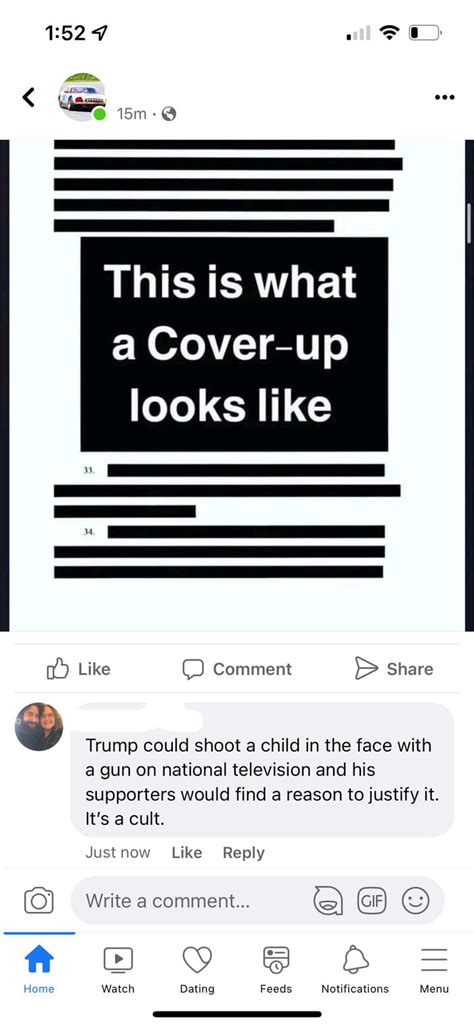Like the post with thumbs-up button
This screenshot has width=474, height=1027.
click(79, 669)
